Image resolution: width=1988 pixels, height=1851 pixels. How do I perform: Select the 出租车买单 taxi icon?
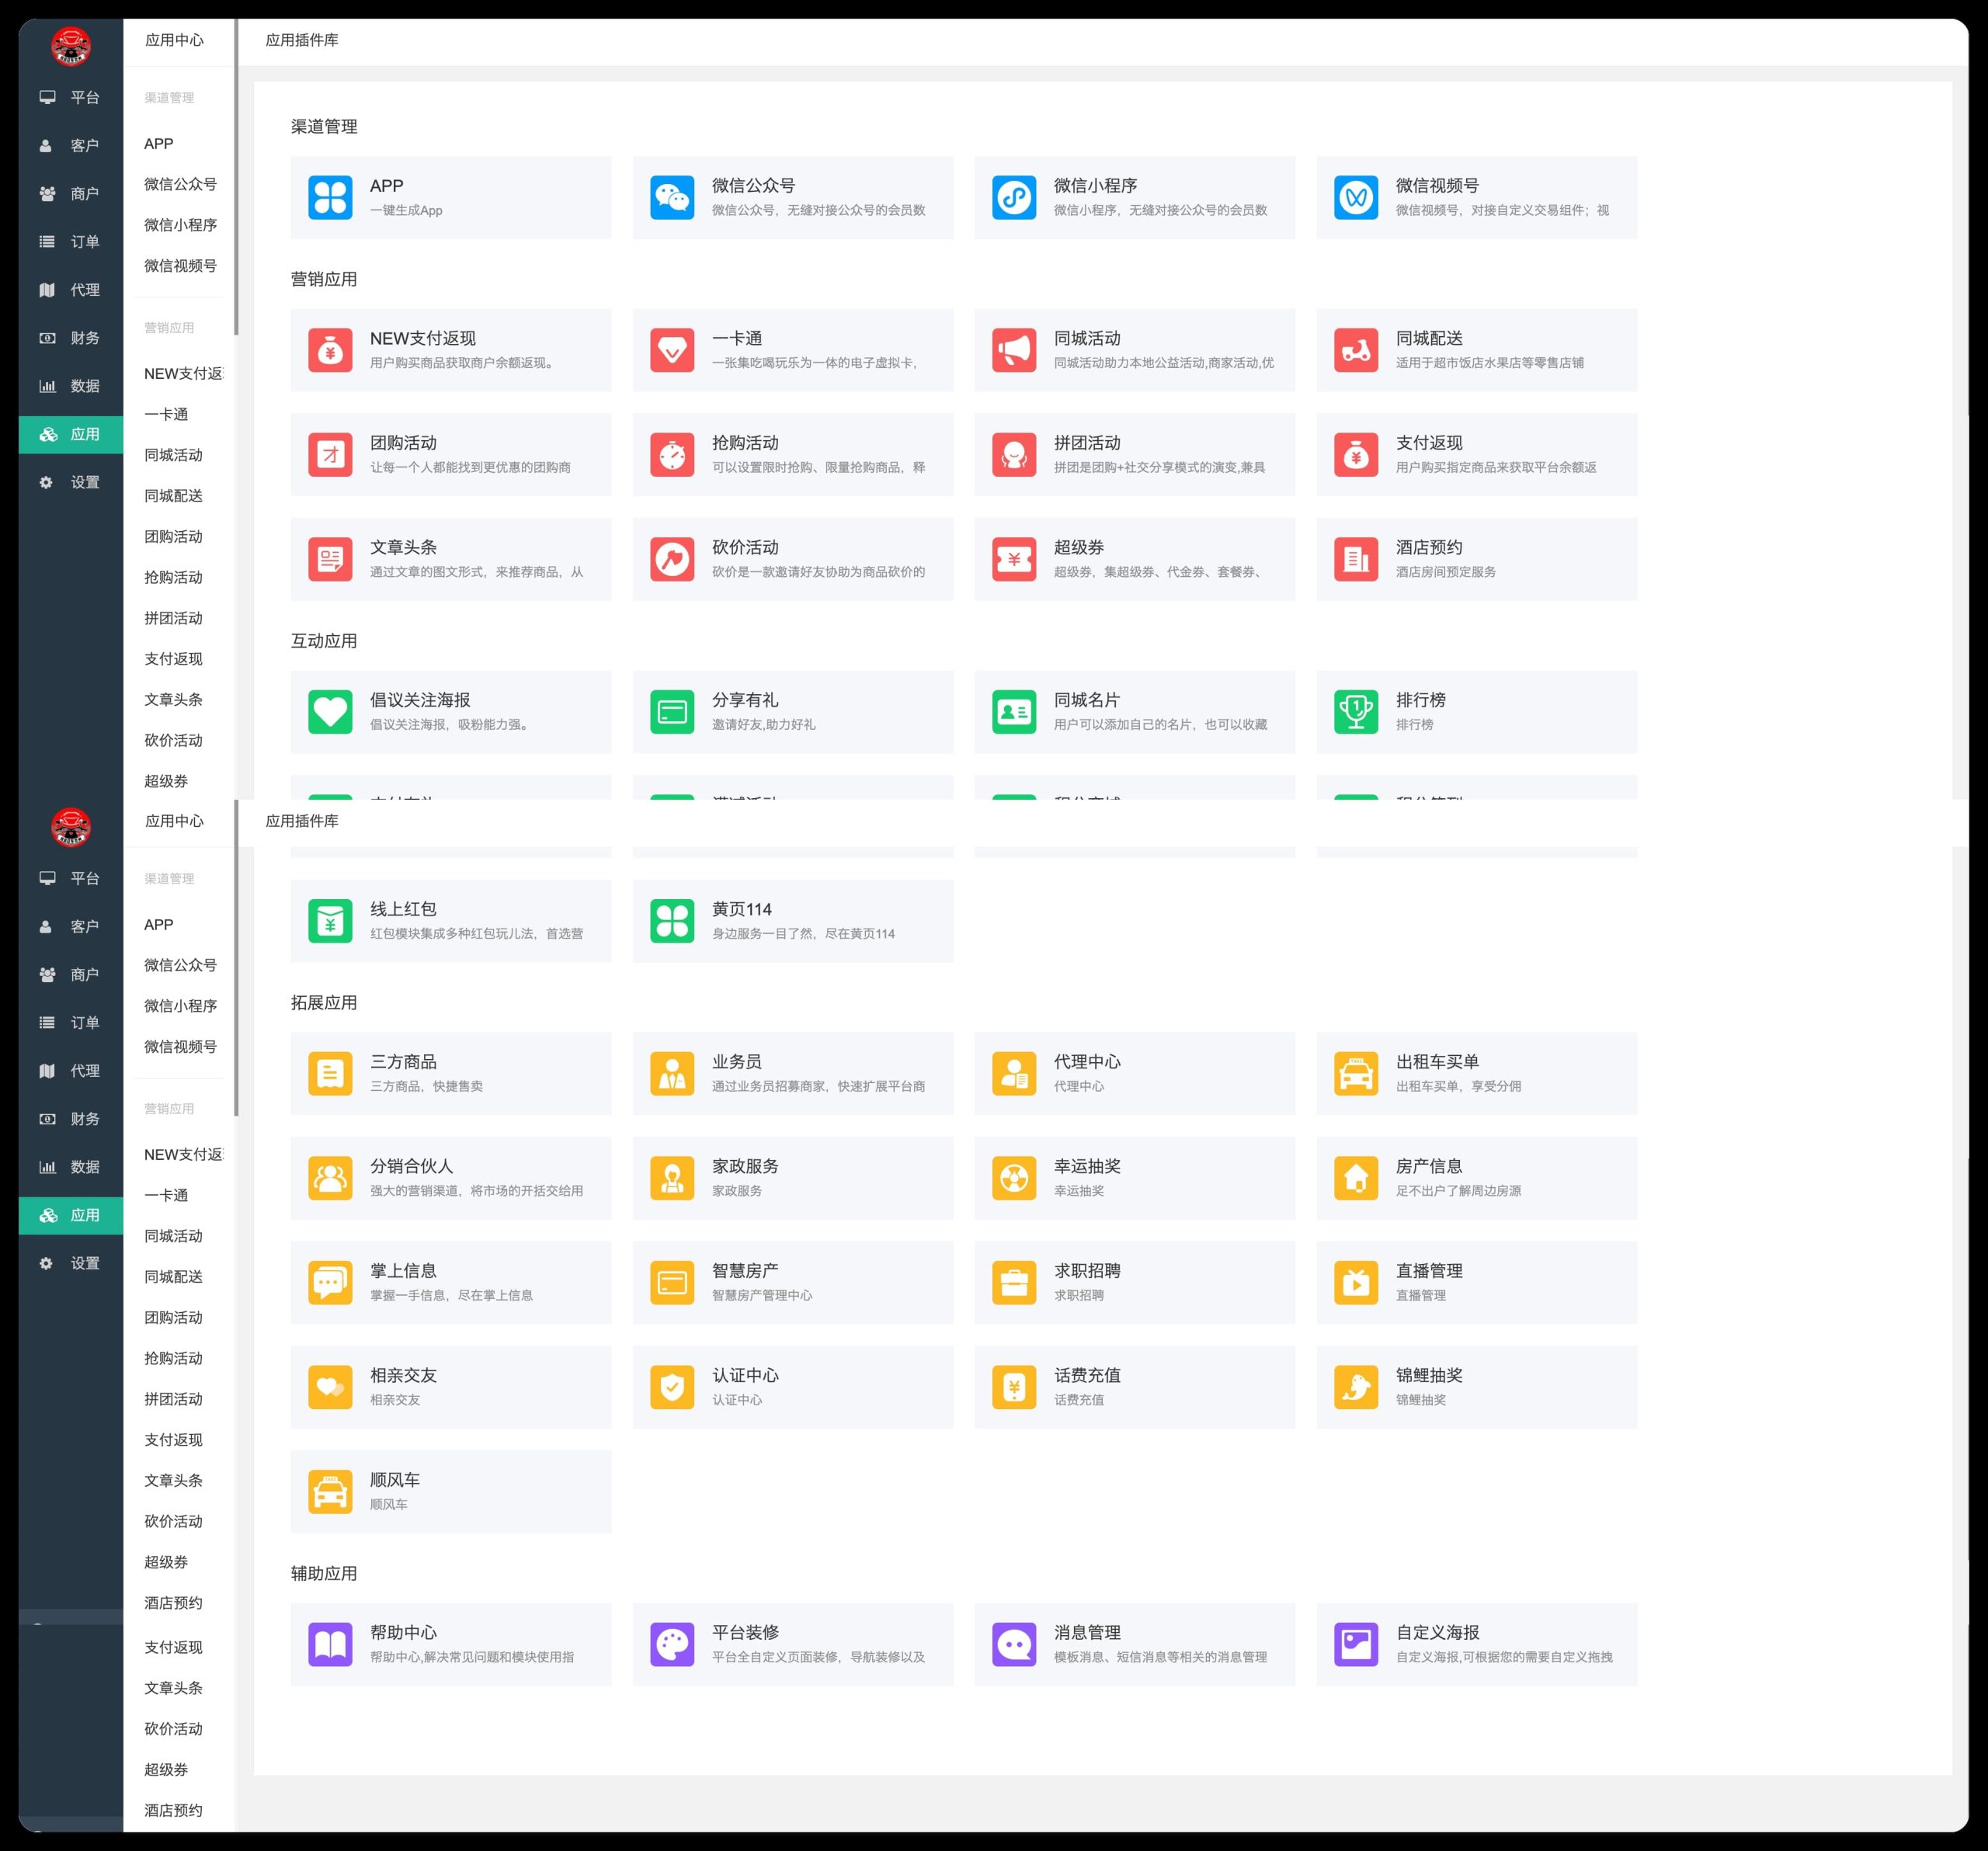[1356, 1074]
